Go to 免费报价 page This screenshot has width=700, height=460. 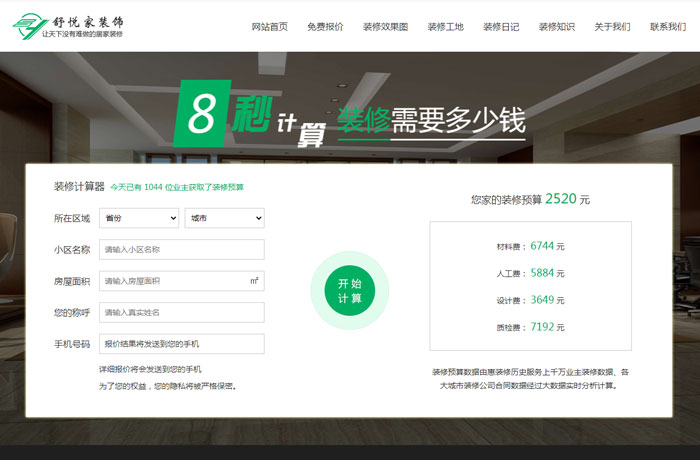325,27
